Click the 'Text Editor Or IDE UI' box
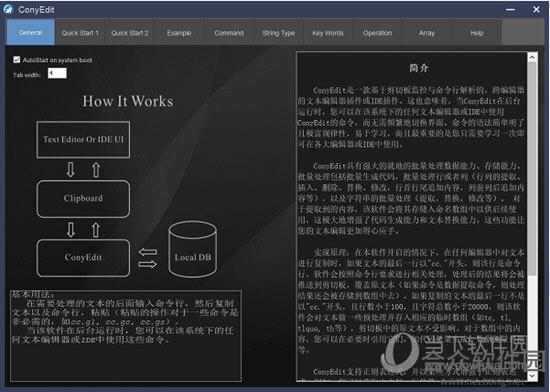The width and height of the screenshot is (550, 392). (x=83, y=139)
